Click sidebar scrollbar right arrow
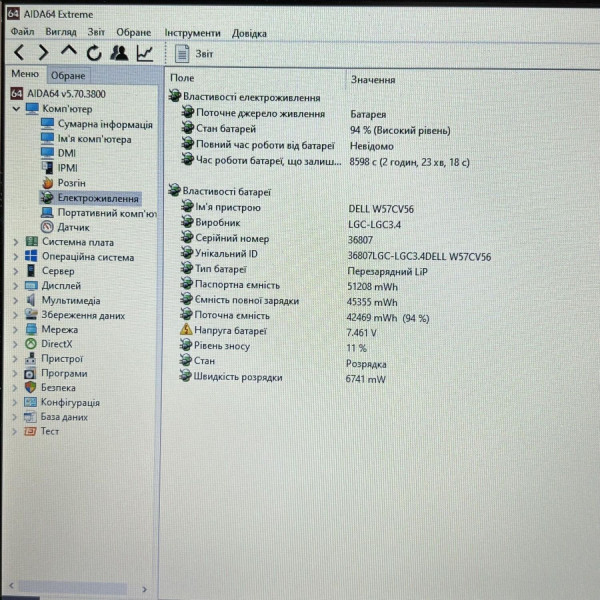This screenshot has height=600, width=600. pyautogui.click(x=144, y=589)
